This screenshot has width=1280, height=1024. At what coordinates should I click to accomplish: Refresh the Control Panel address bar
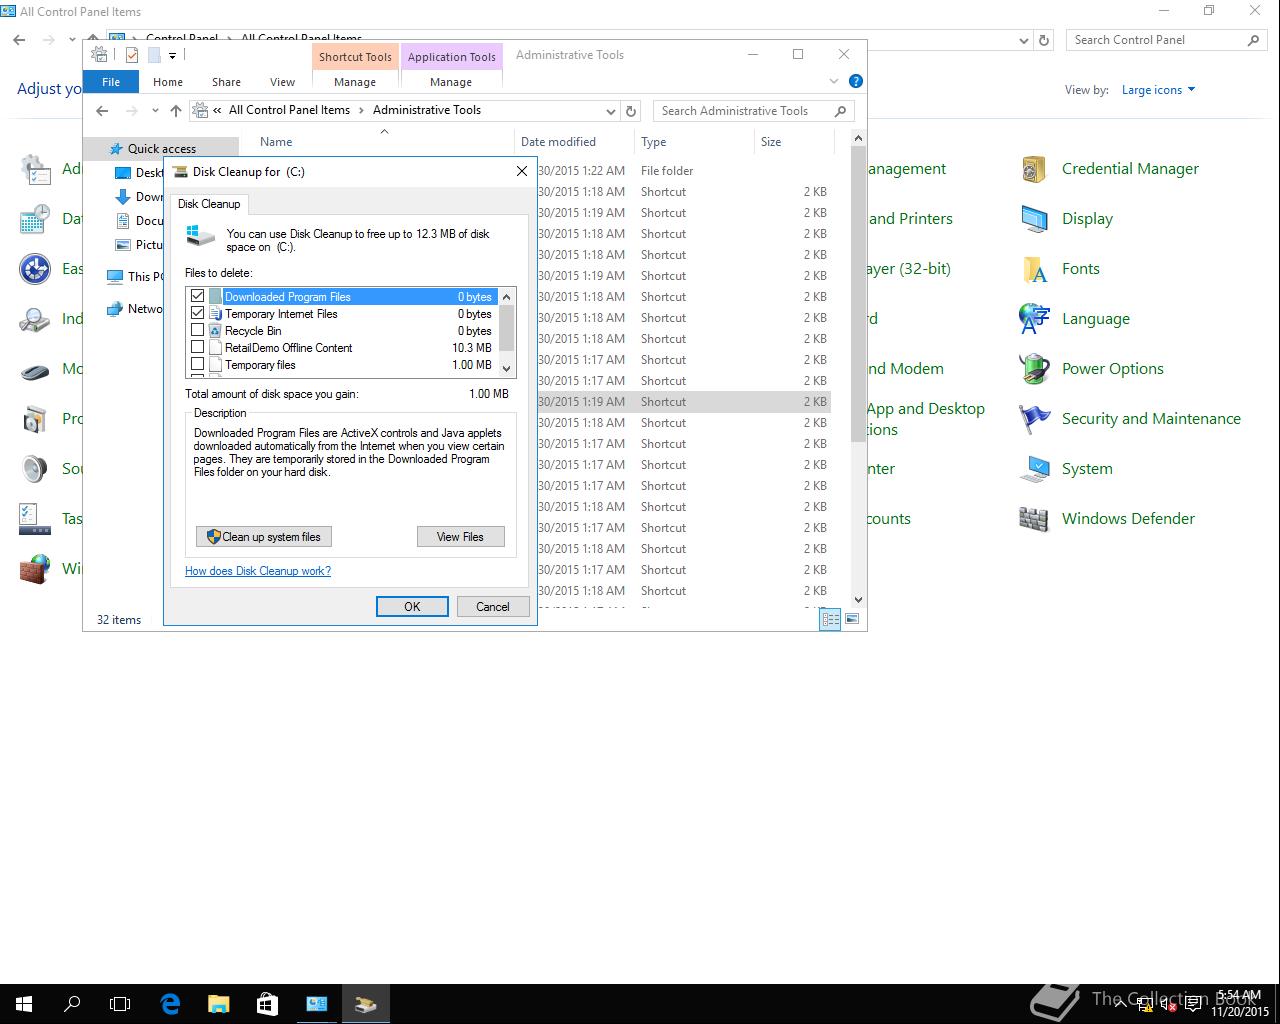click(x=1044, y=40)
